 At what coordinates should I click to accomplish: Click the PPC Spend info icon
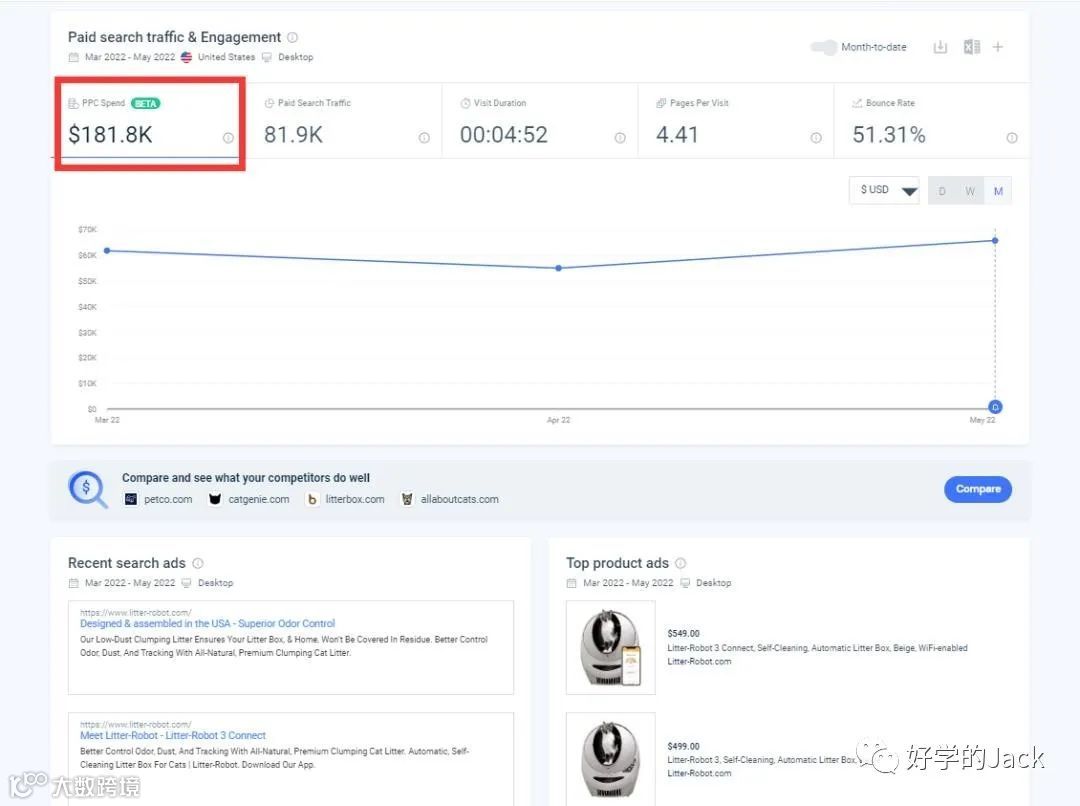(228, 138)
